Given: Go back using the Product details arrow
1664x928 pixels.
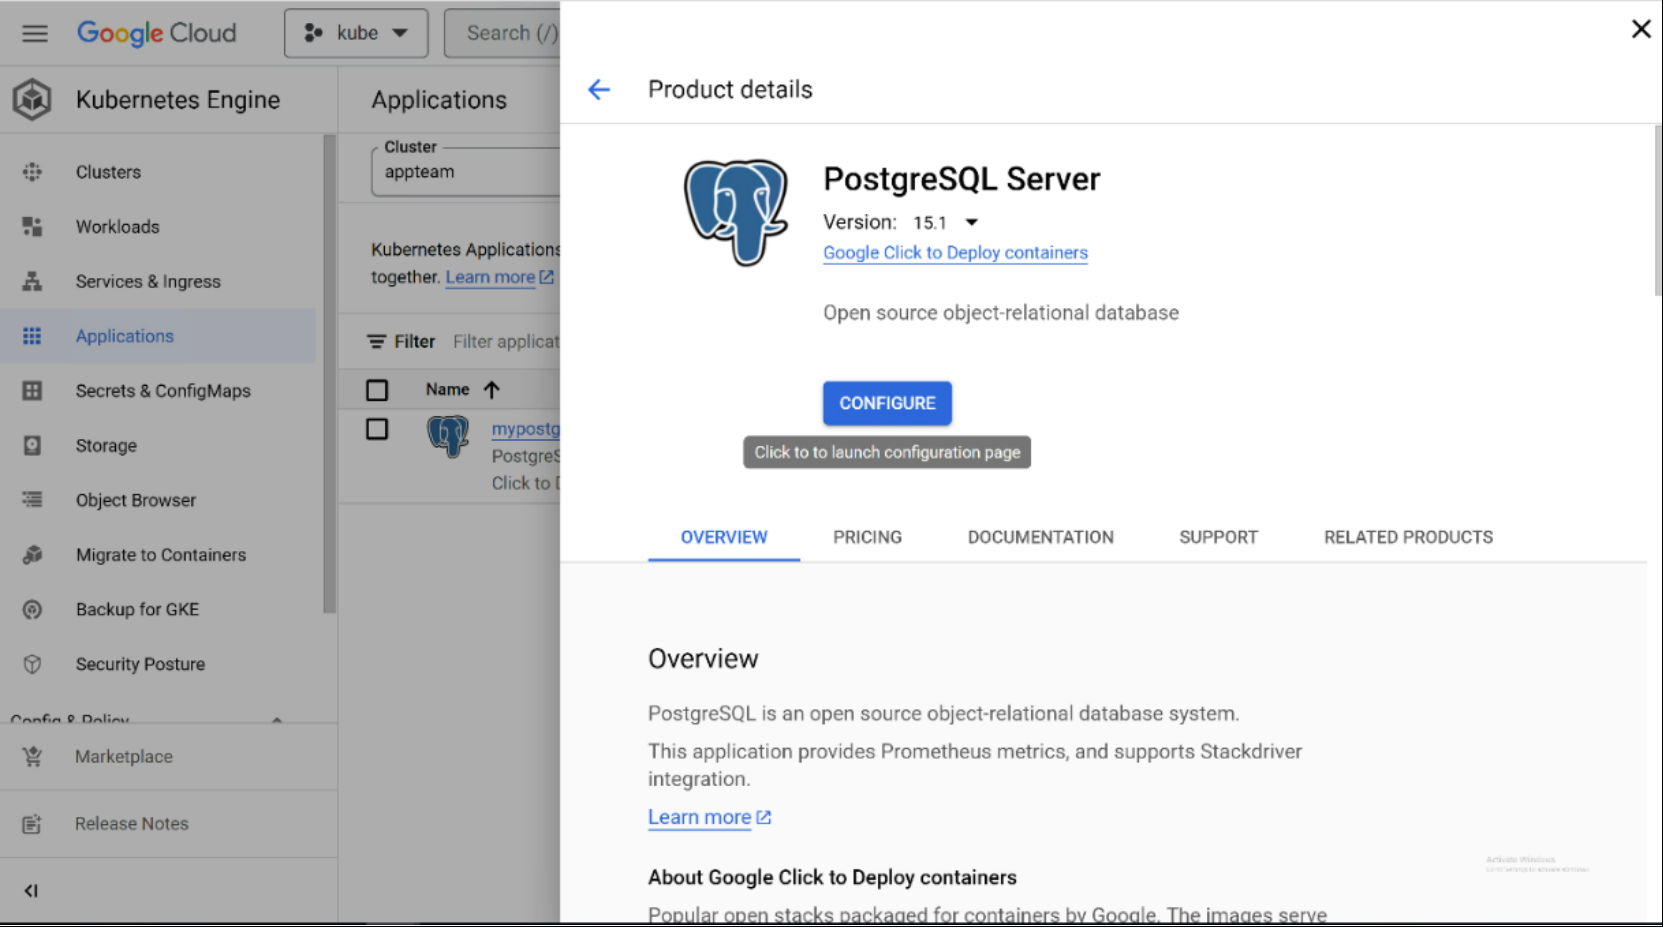Looking at the screenshot, I should click(x=599, y=90).
